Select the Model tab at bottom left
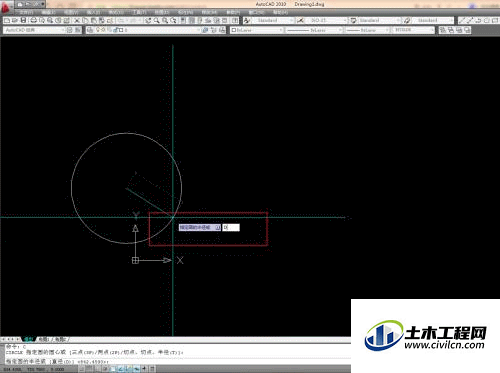The image size is (500, 373). [29, 339]
